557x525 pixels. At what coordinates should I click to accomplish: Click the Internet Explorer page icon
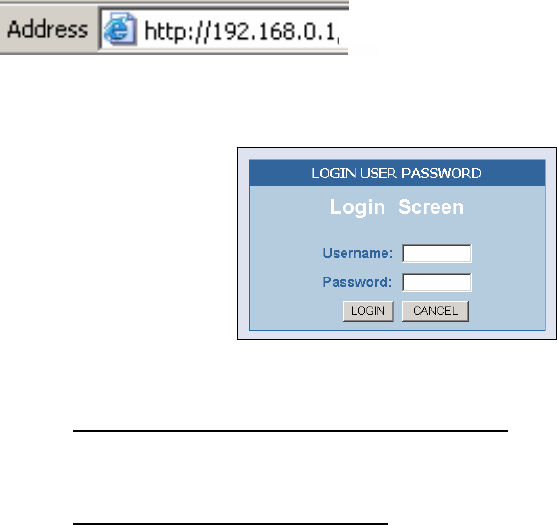tap(120, 29)
